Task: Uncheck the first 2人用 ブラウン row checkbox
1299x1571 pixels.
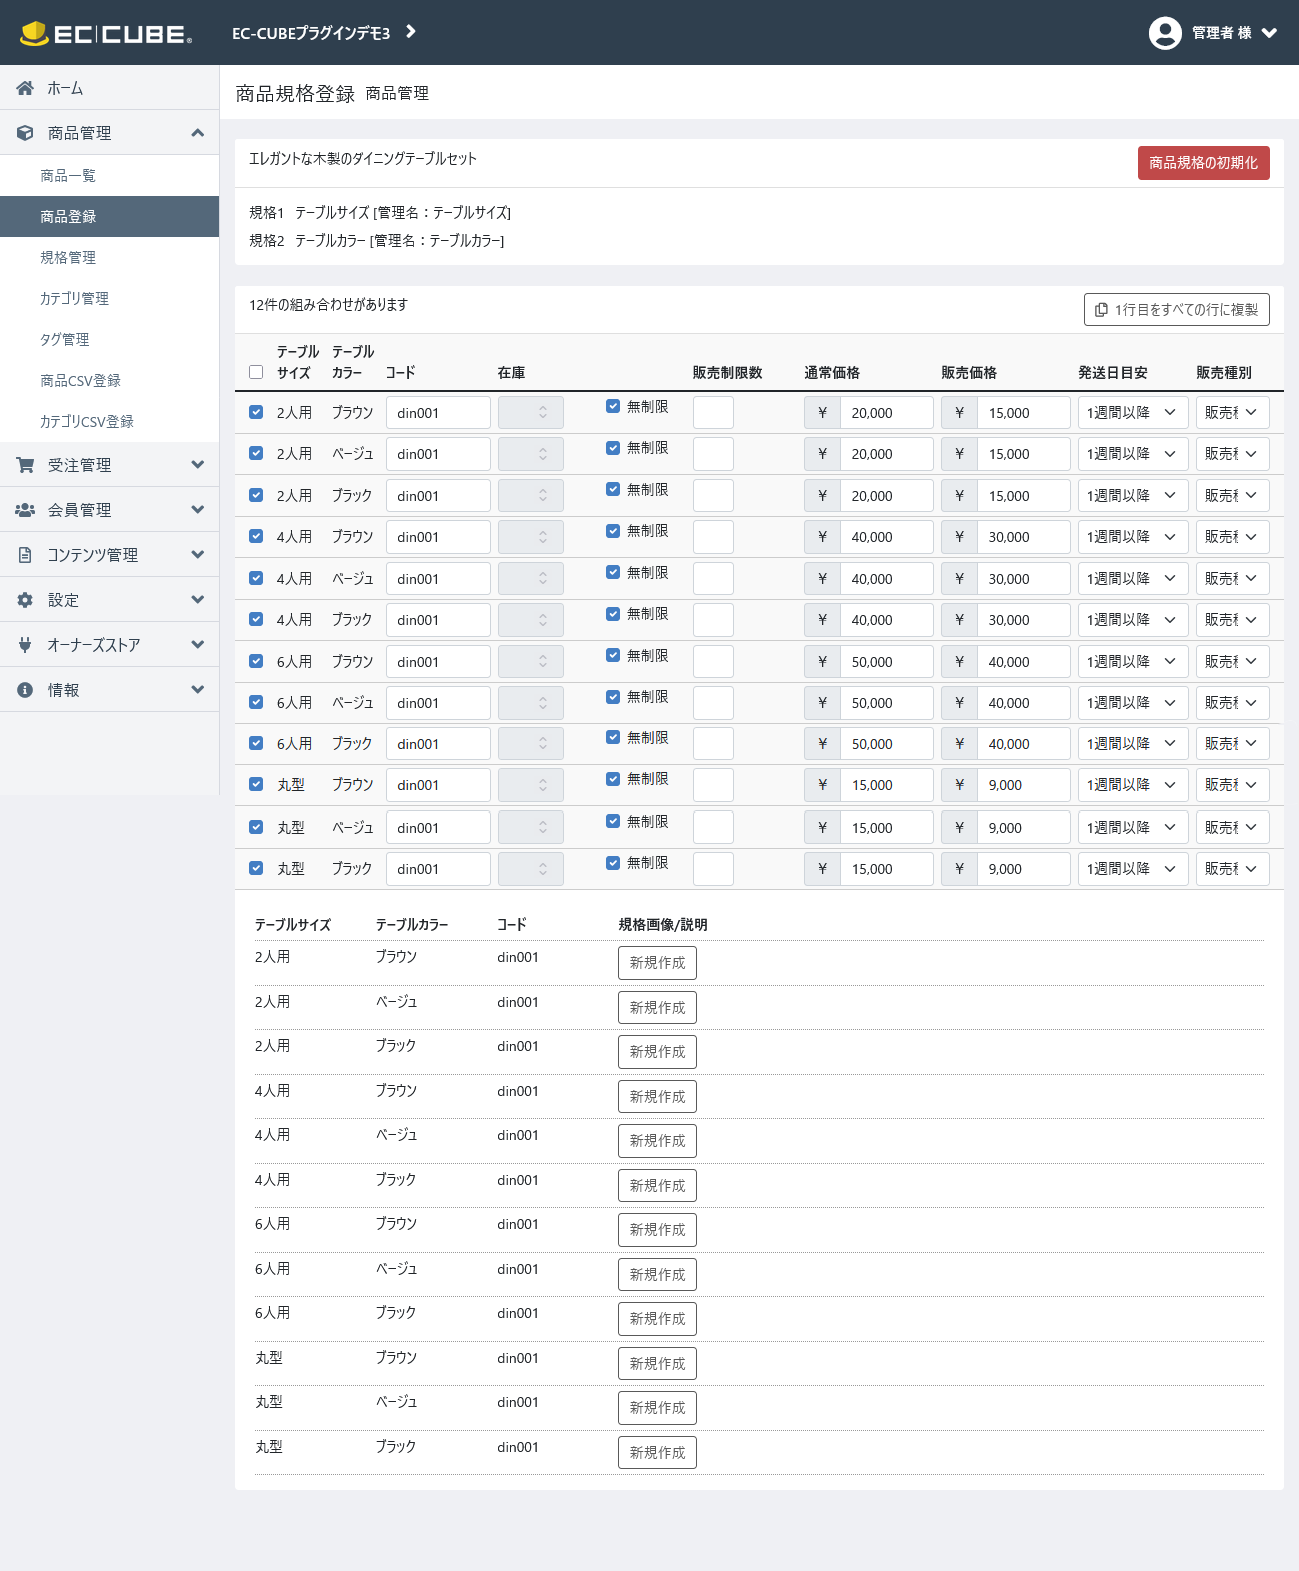Action: pos(256,412)
